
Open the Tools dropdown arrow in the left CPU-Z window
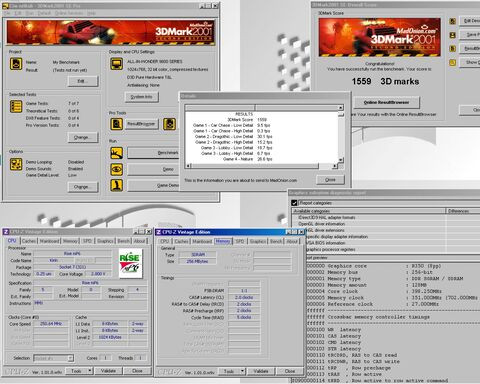tap(90, 371)
